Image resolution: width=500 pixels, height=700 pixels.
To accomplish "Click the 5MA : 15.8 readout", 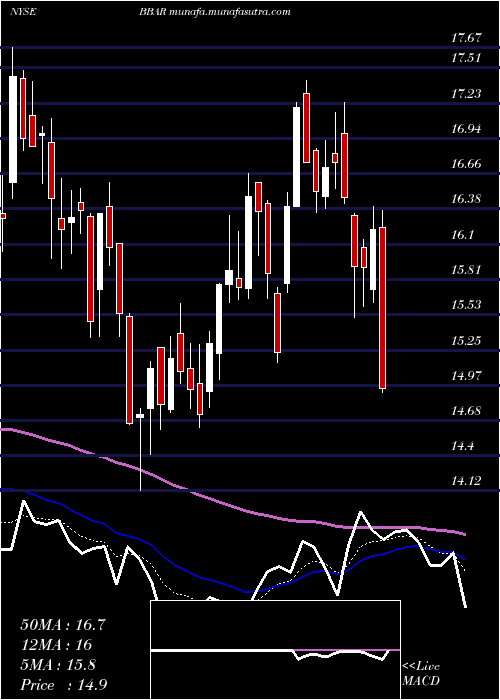I will [58, 665].
